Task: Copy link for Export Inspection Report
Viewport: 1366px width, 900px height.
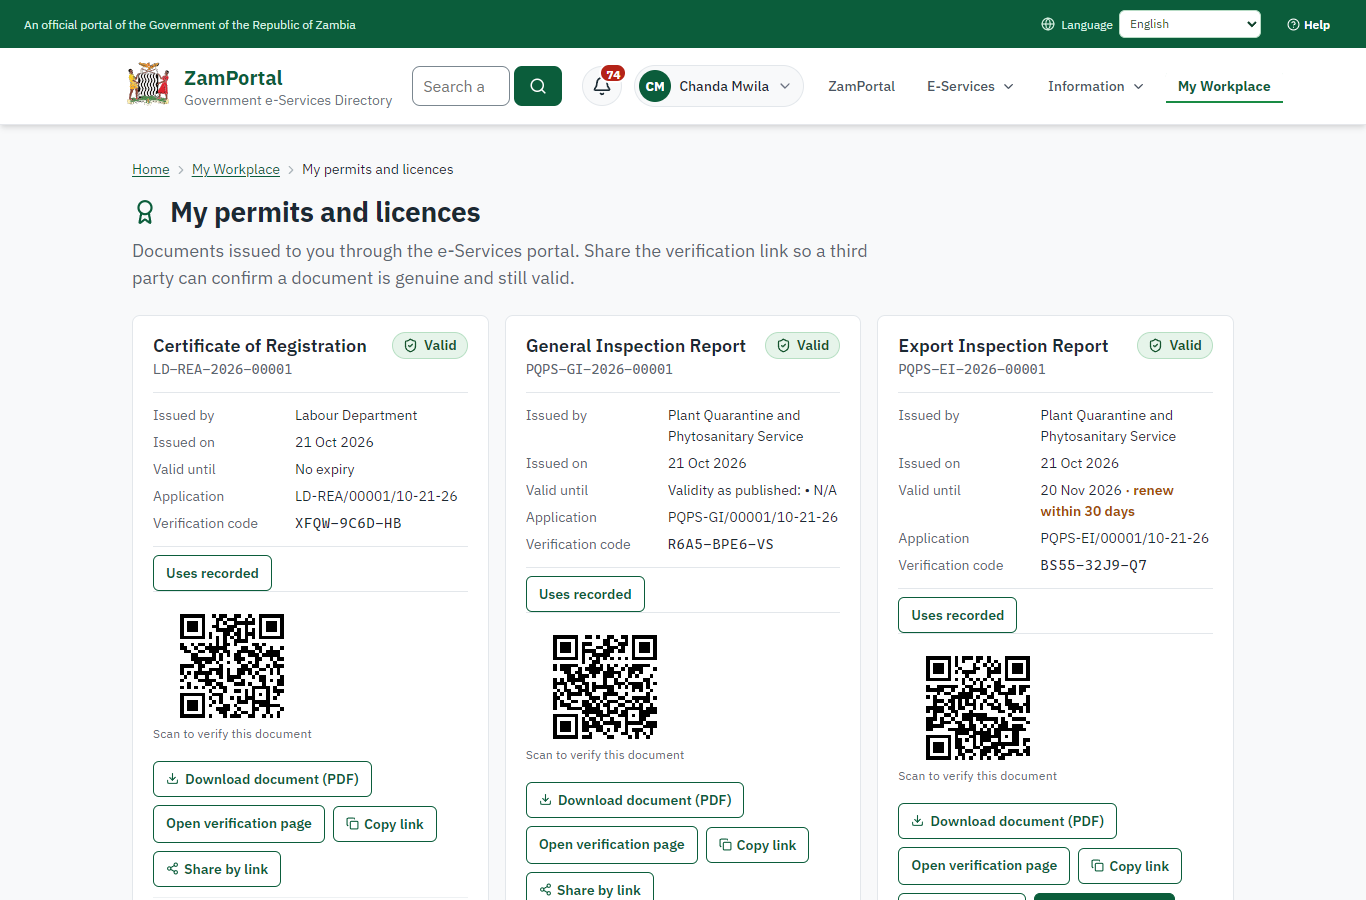Action: (x=1130, y=866)
